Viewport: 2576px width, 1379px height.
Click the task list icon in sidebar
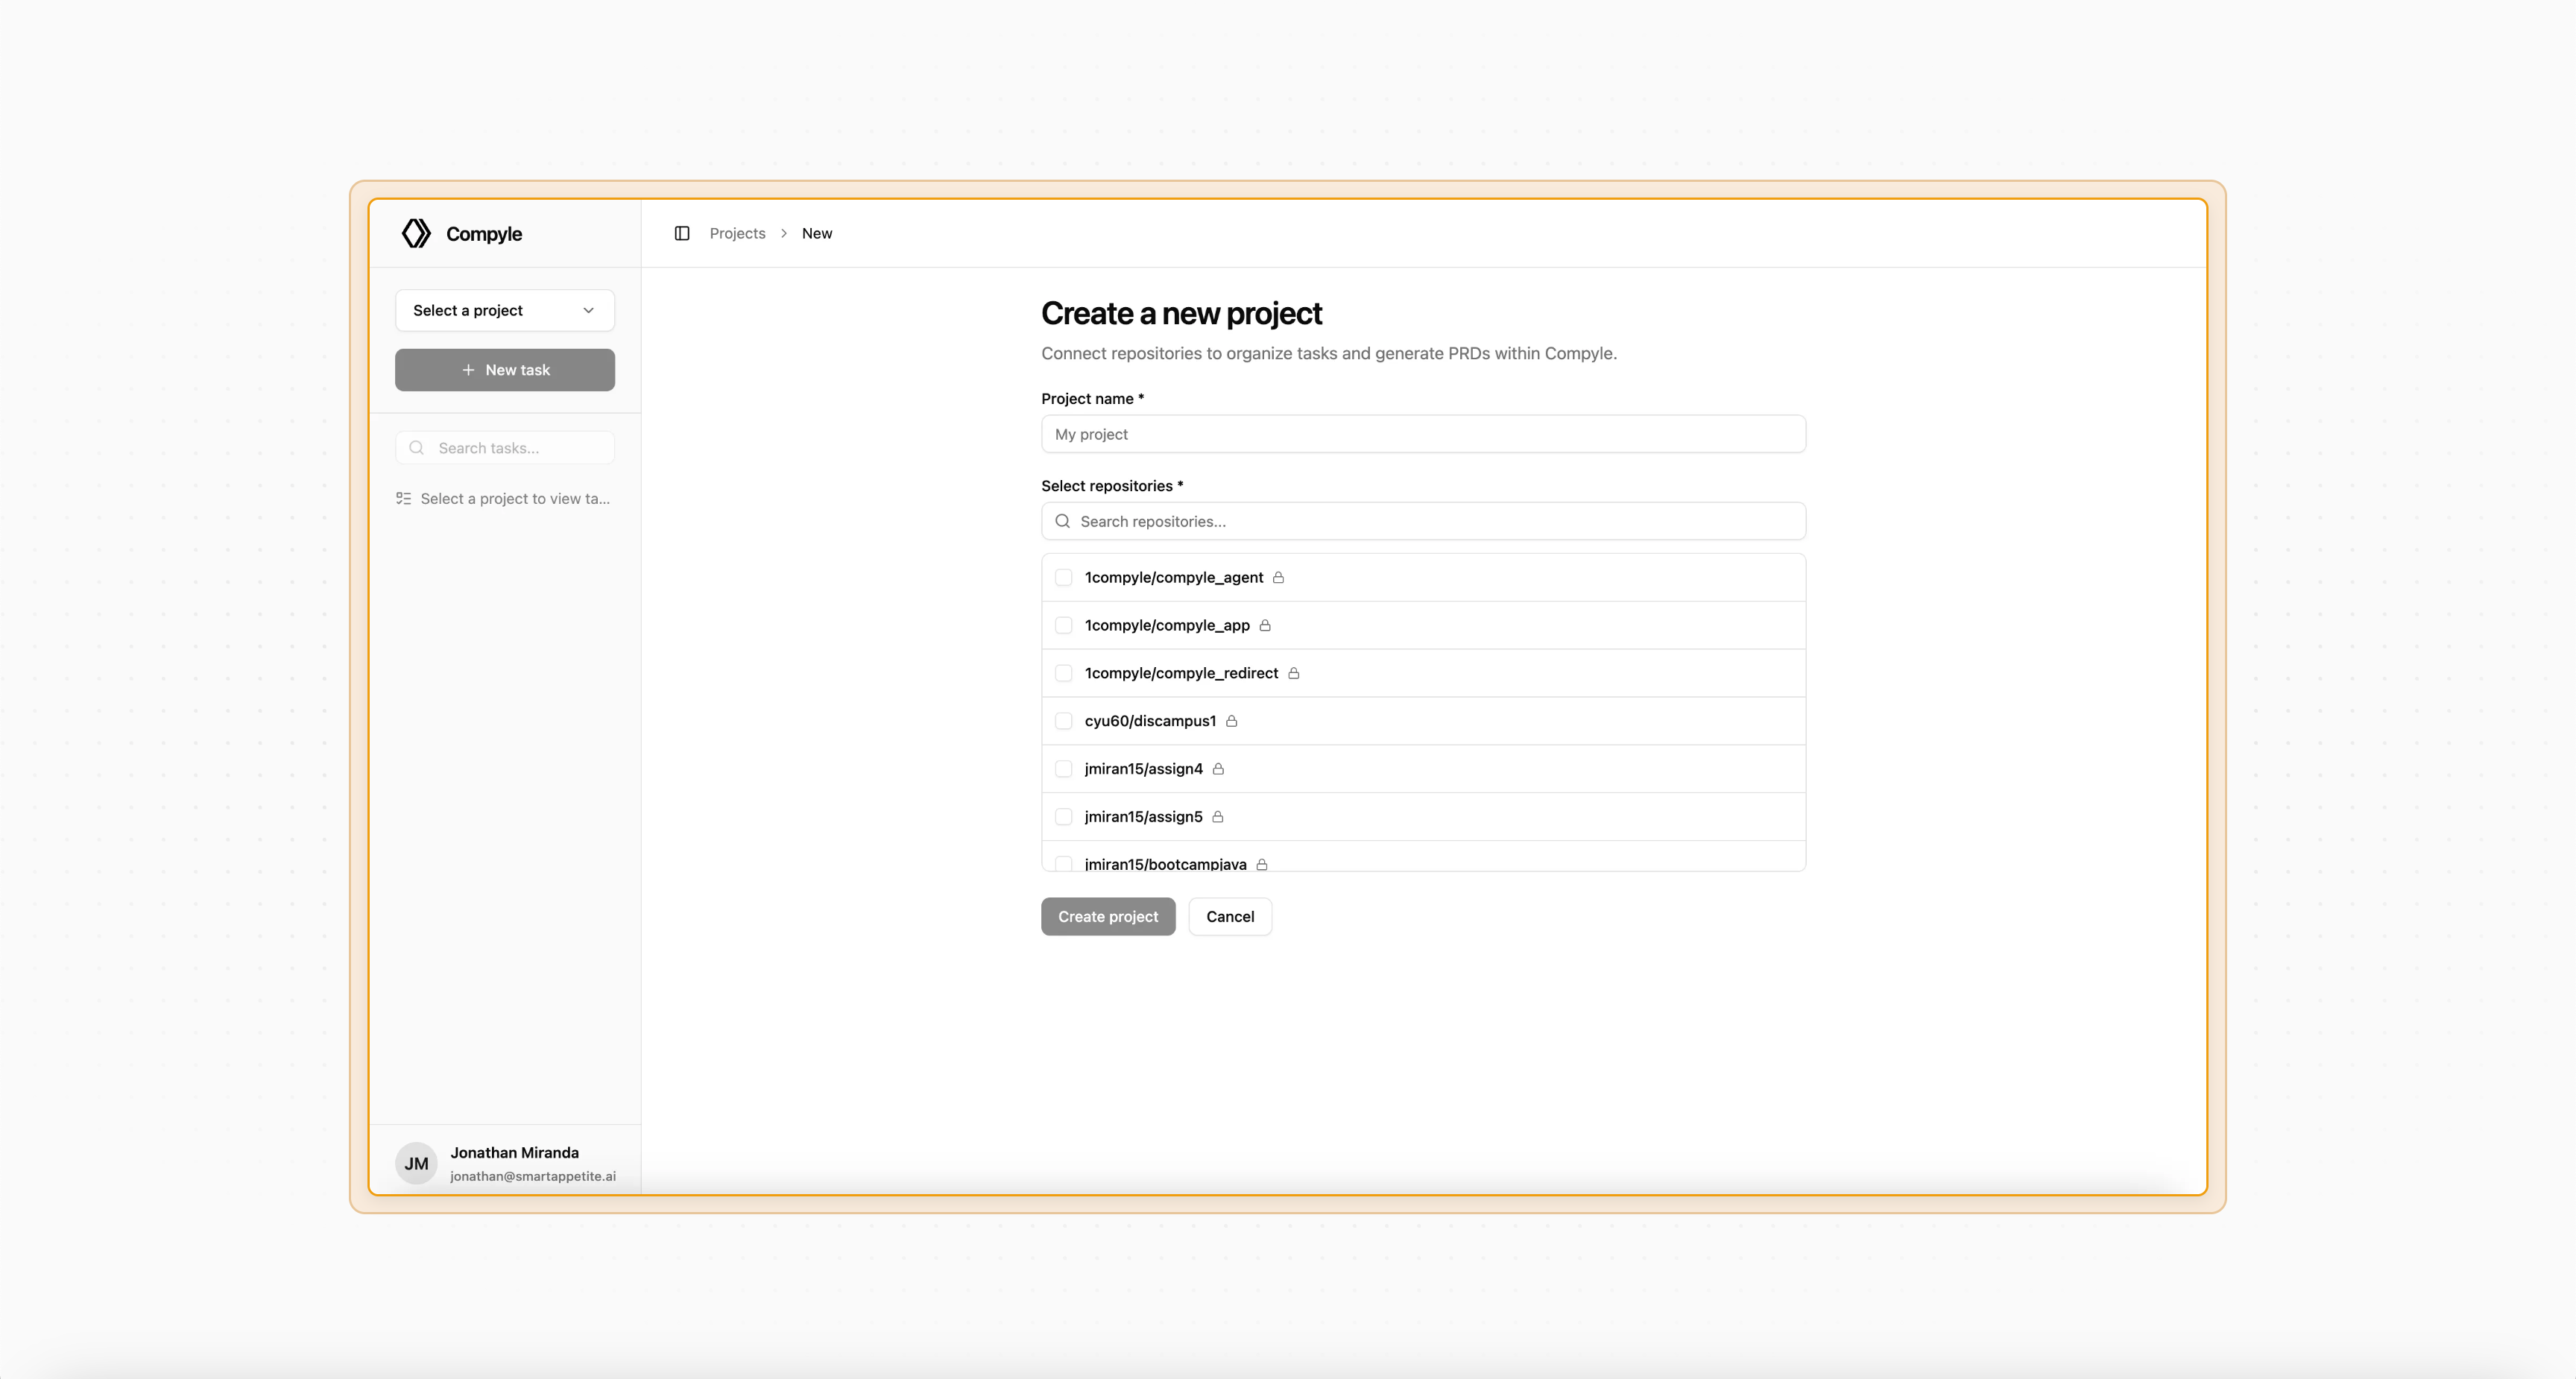(404, 498)
